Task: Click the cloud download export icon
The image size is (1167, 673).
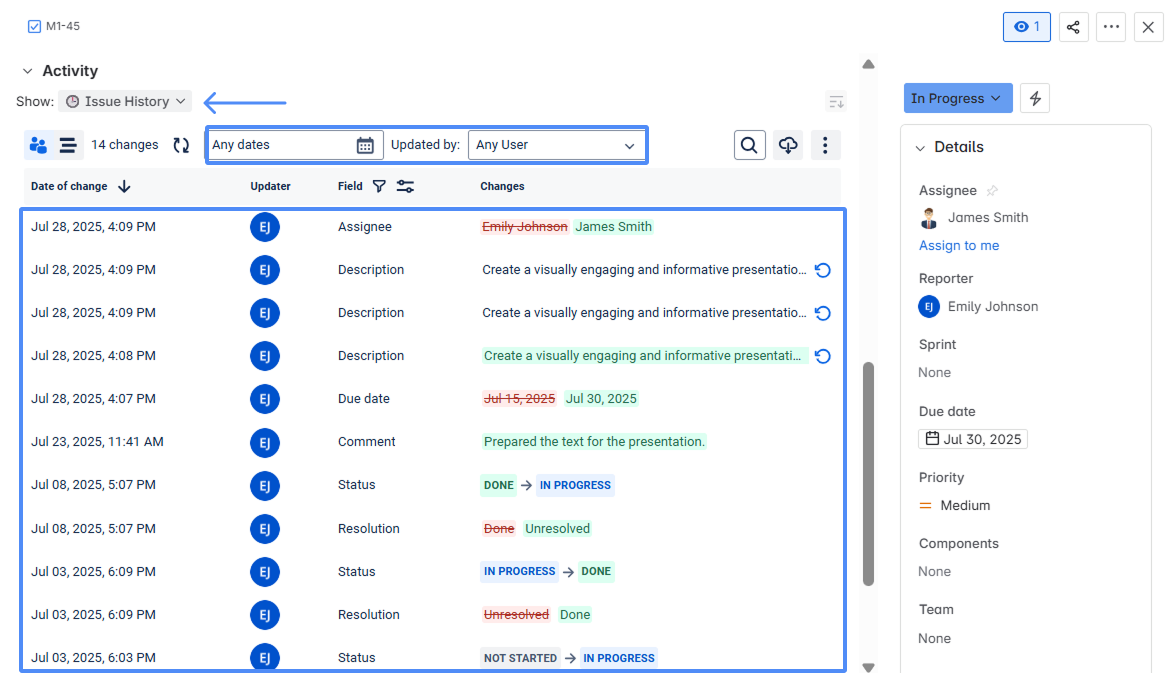Action: click(x=788, y=145)
